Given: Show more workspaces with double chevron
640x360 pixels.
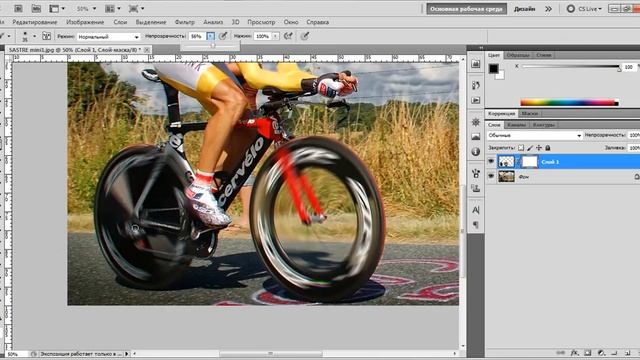Looking at the screenshot, I should (549, 9).
